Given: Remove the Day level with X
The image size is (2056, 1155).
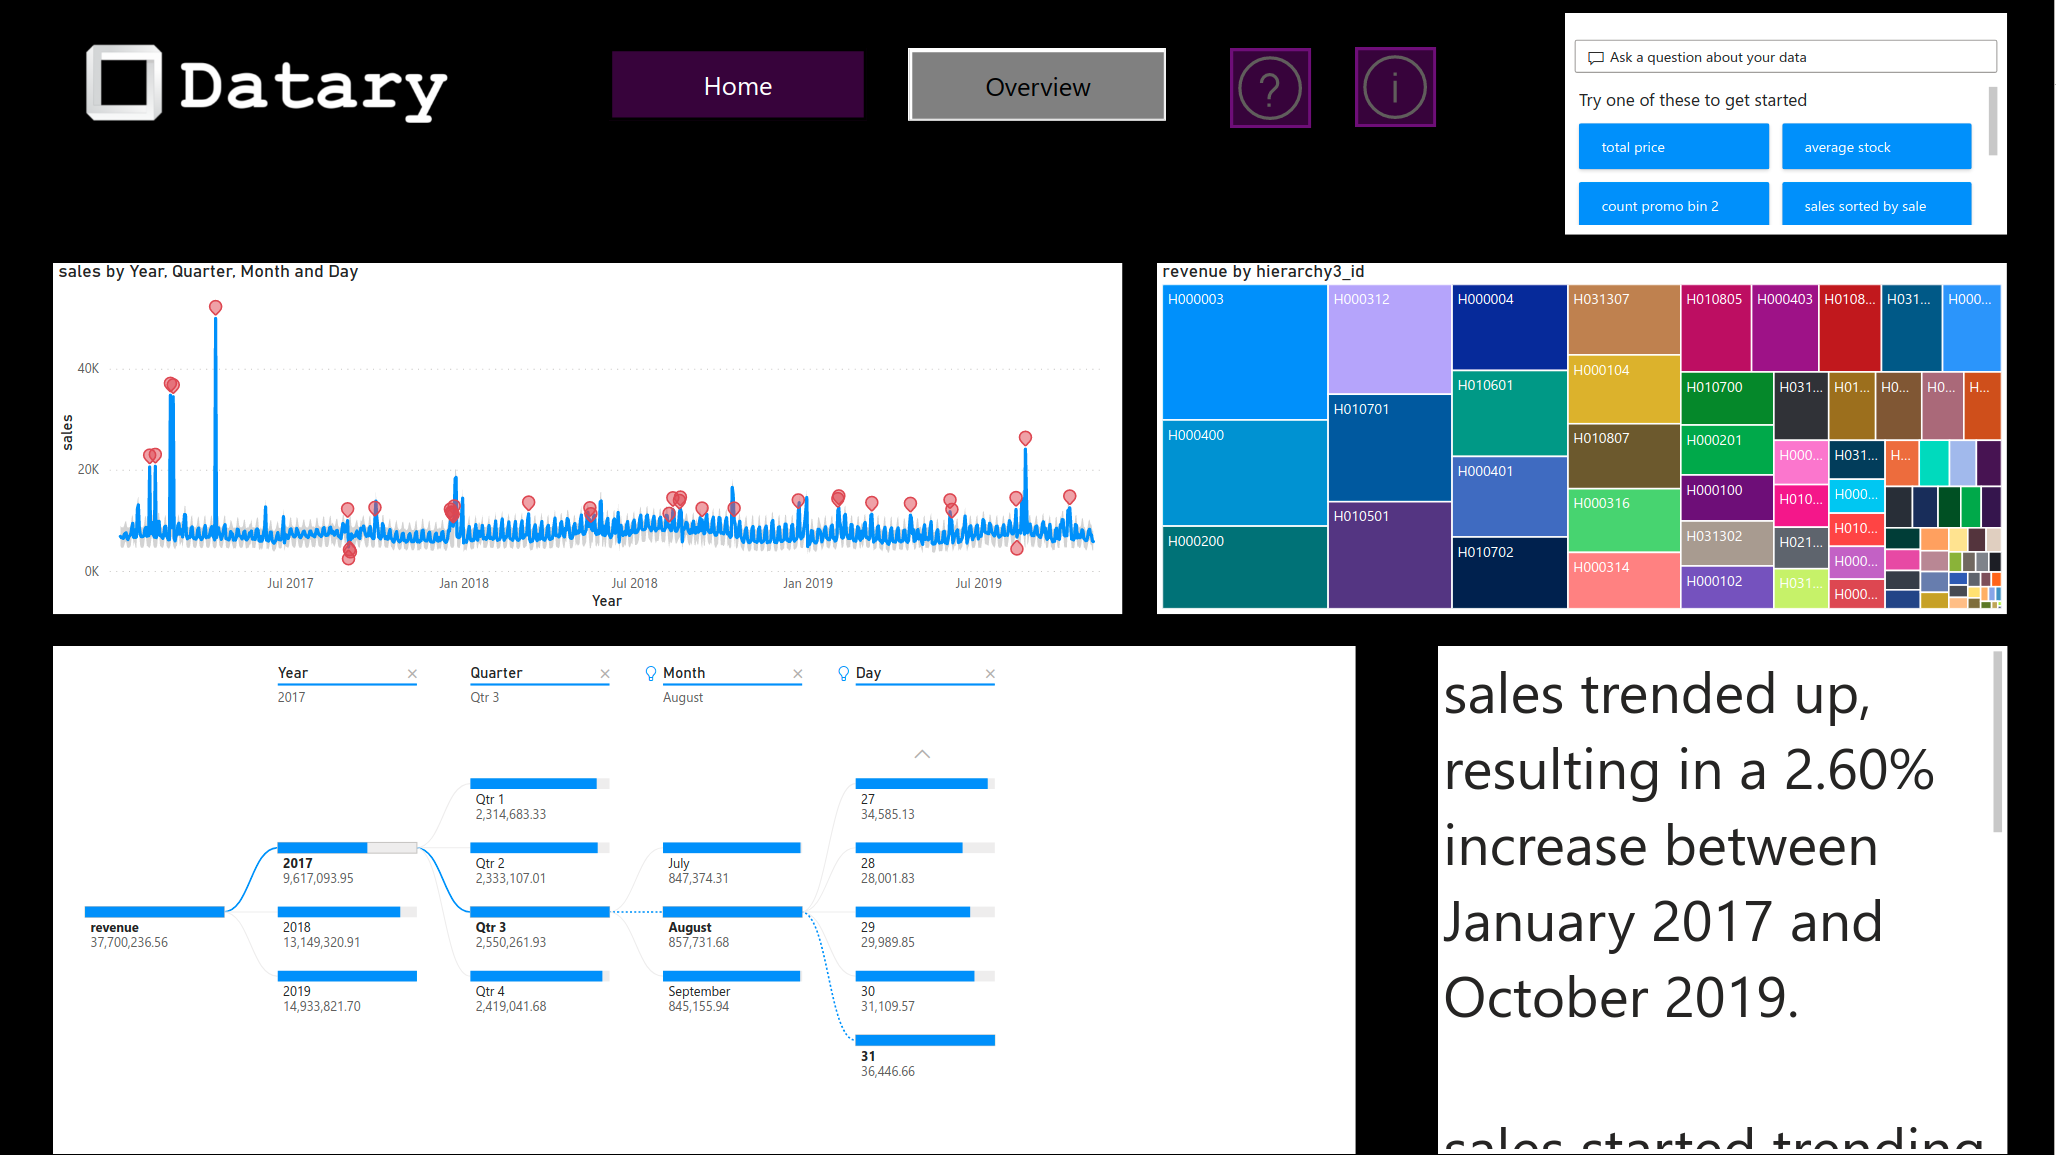Looking at the screenshot, I should point(990,674).
